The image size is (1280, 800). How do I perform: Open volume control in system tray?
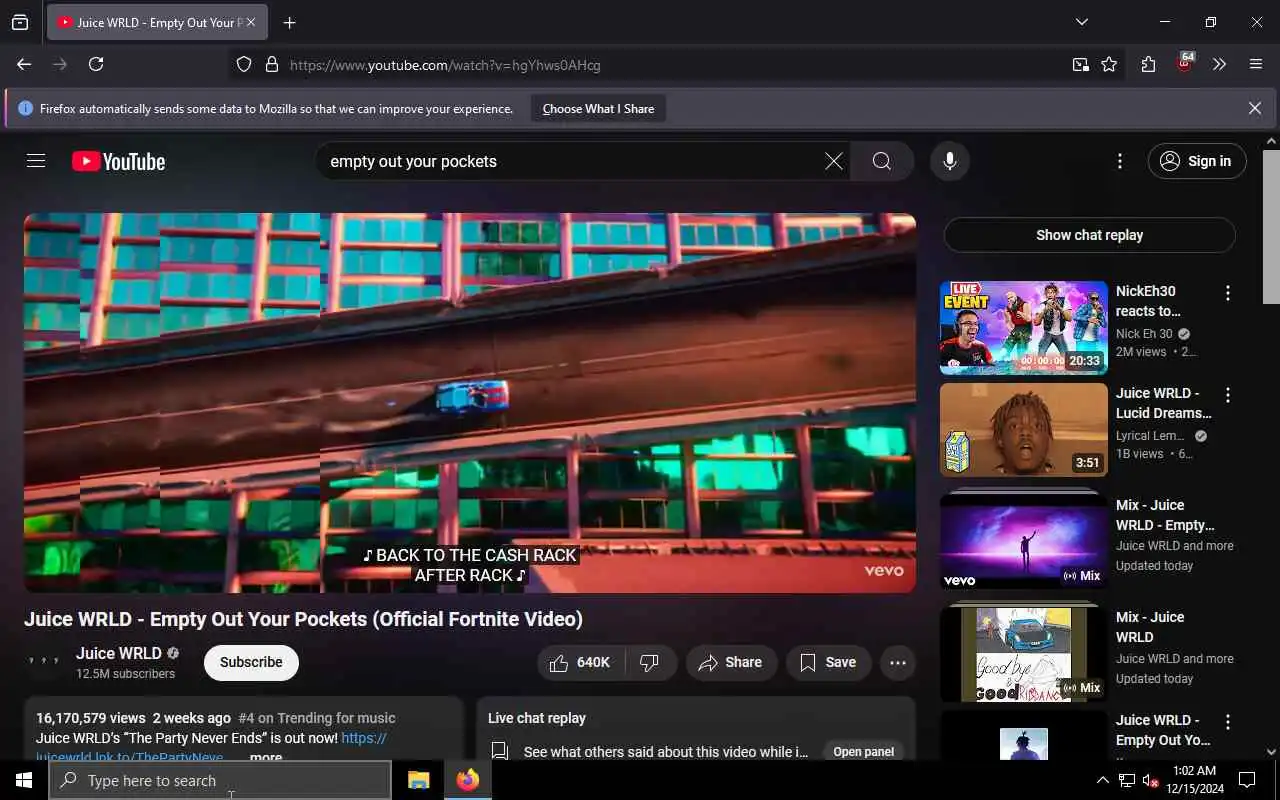point(1151,780)
